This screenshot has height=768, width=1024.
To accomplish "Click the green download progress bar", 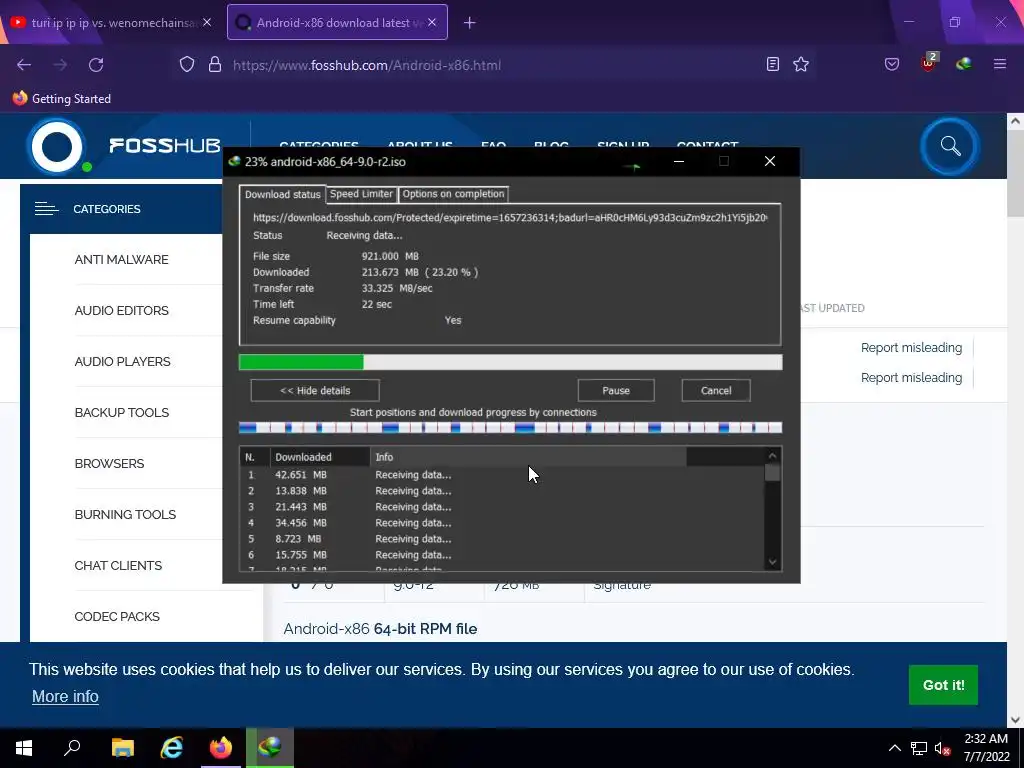I will point(511,362).
